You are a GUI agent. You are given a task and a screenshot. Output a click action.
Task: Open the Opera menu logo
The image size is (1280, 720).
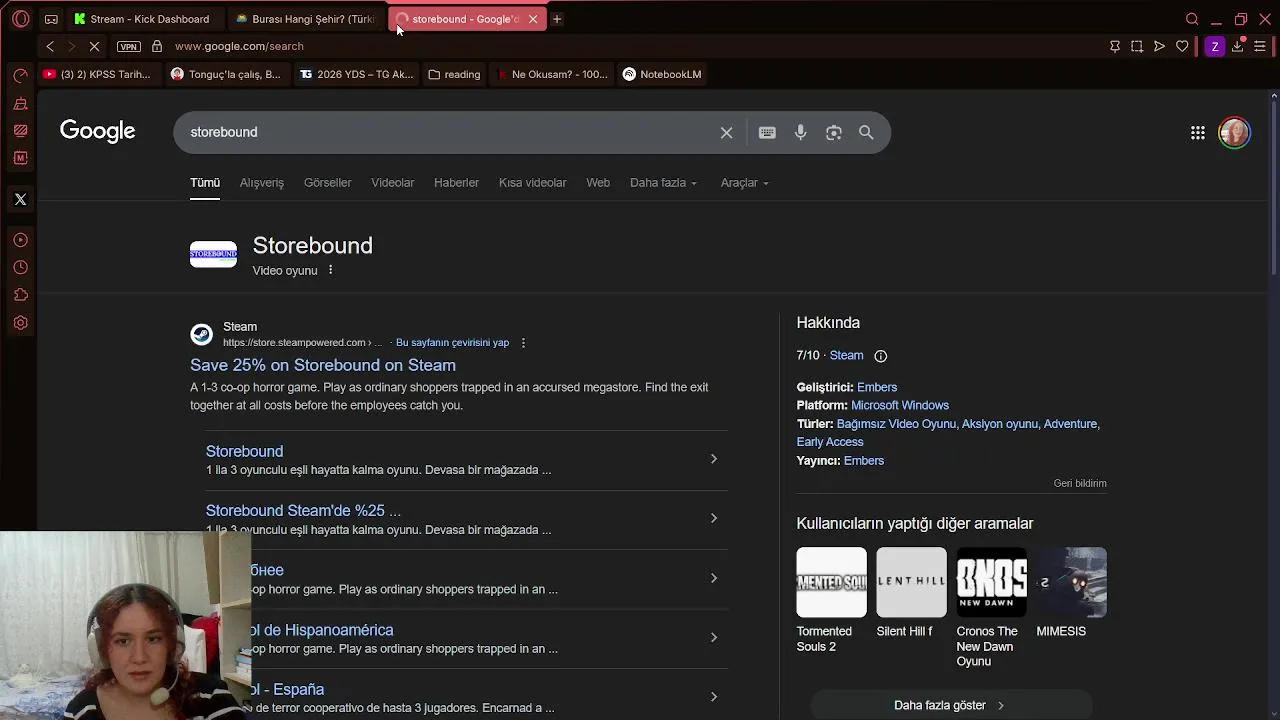(x=21, y=19)
